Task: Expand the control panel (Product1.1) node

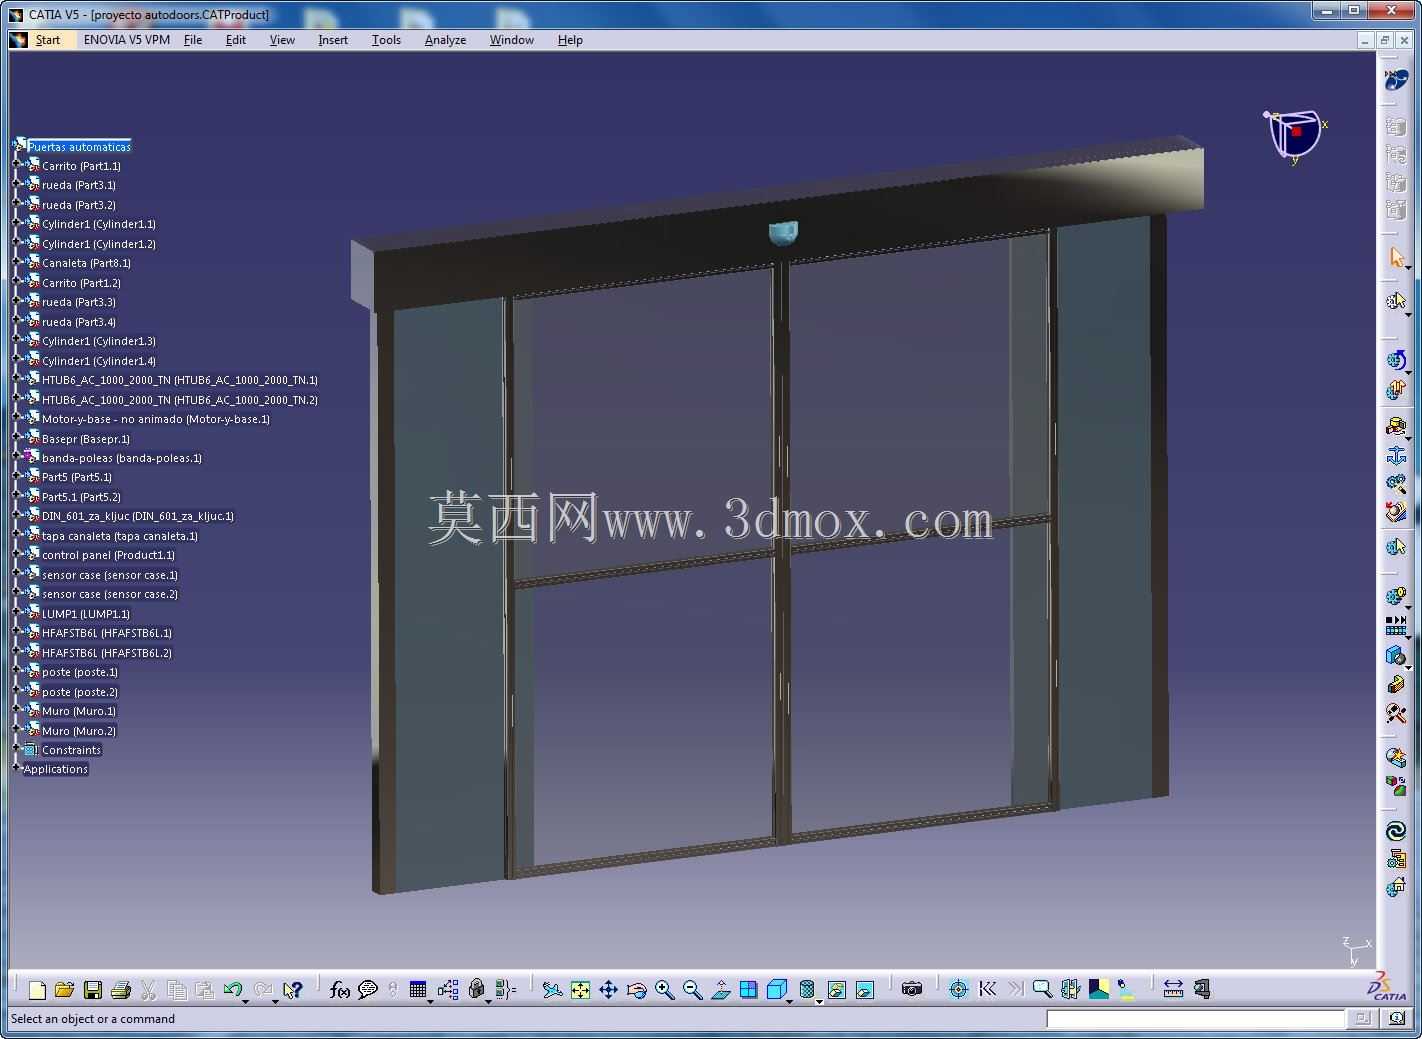Action: 16,554
